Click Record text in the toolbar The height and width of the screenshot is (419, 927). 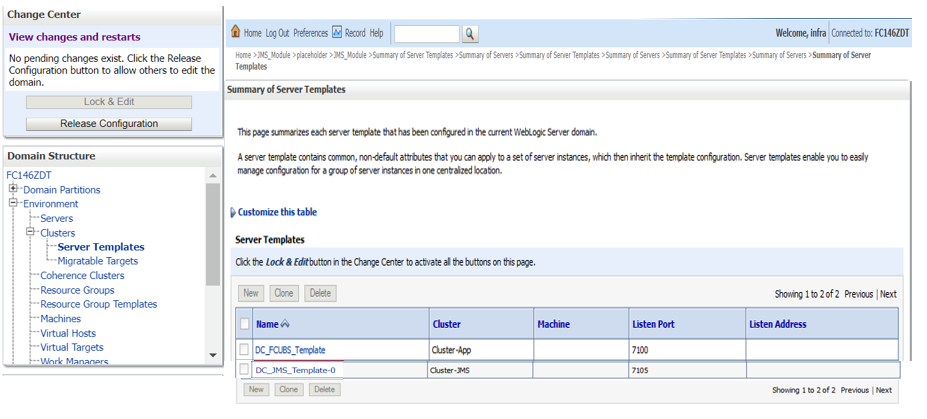(355, 33)
